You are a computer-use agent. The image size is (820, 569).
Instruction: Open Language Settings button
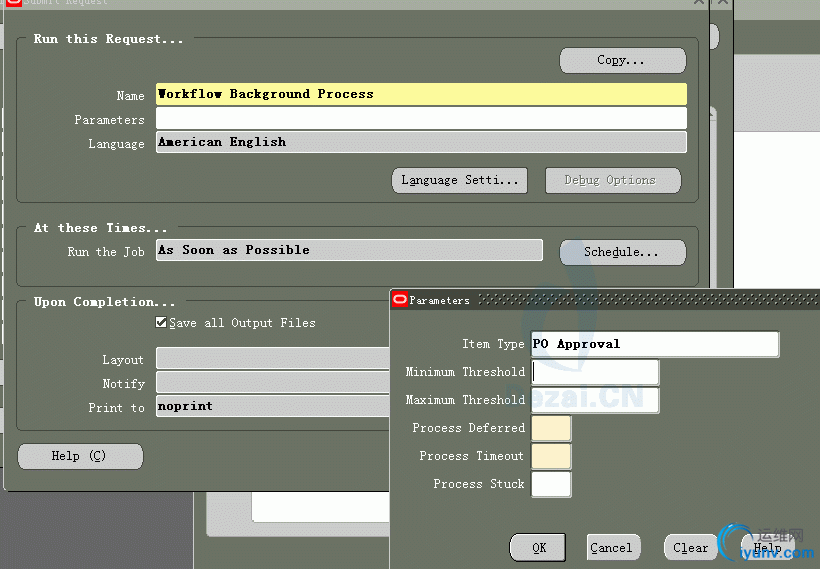coord(460,180)
